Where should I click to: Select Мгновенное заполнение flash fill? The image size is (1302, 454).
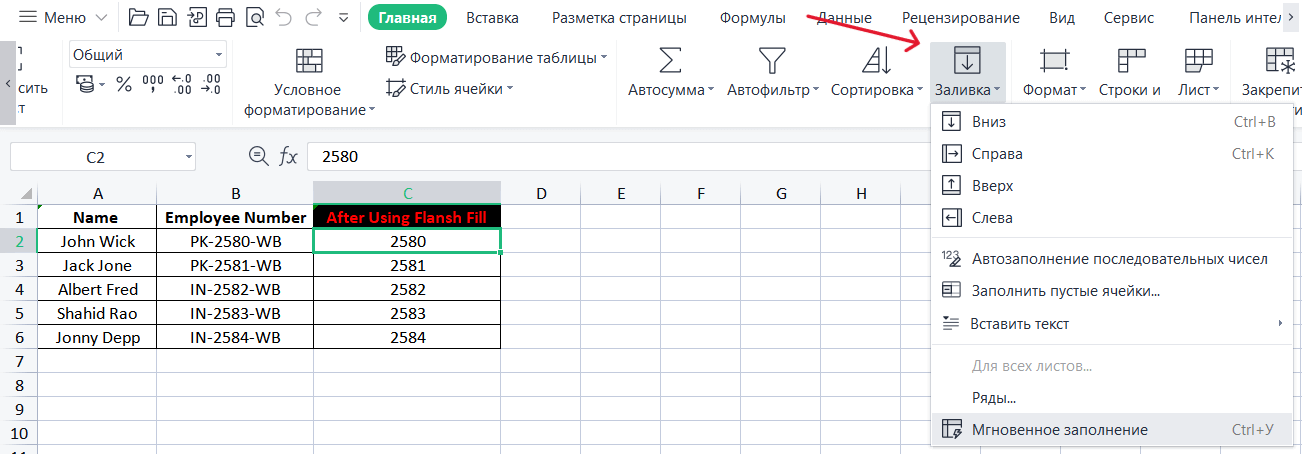1111,430
